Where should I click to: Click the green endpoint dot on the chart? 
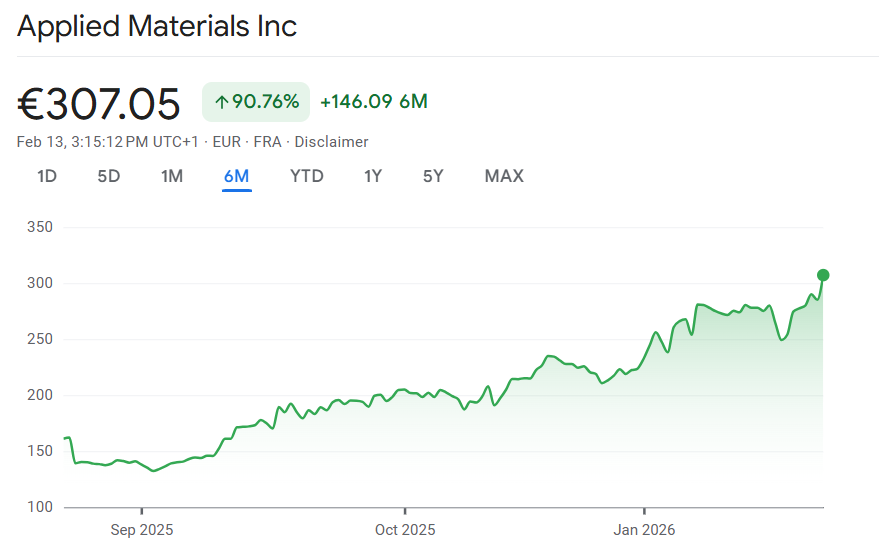(823, 275)
